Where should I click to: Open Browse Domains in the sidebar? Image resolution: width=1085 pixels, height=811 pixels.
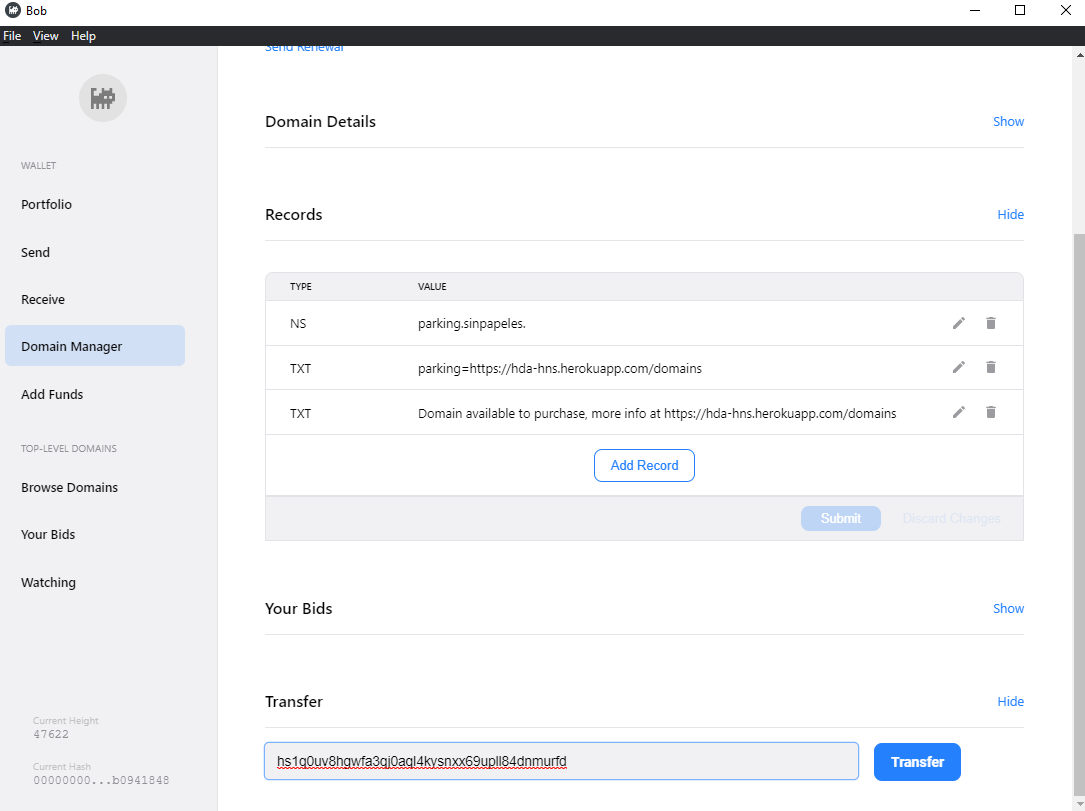(69, 487)
